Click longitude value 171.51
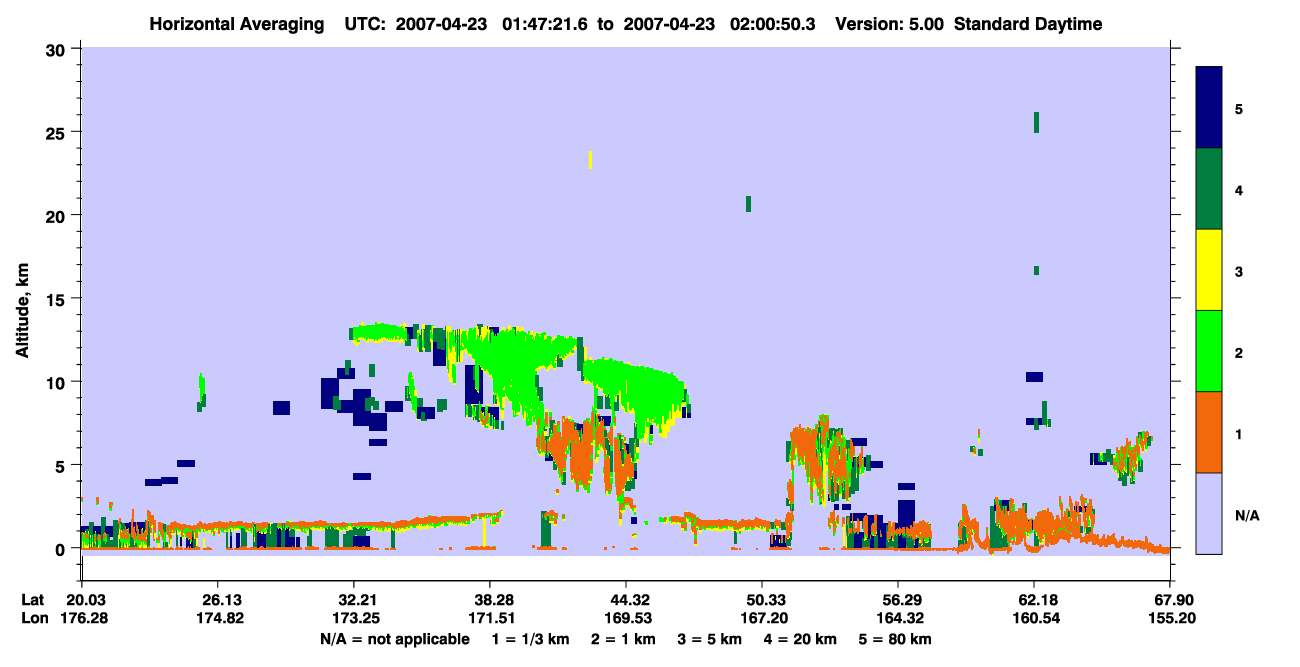The width and height of the screenshot is (1300, 667). tap(490, 619)
